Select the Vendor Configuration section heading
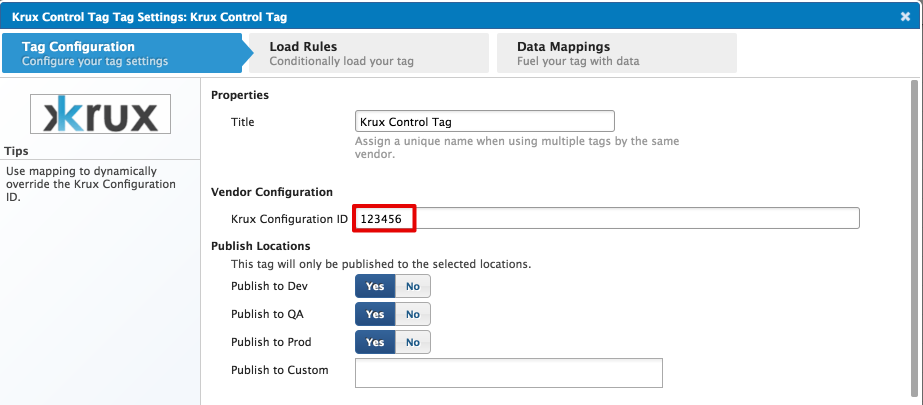The height and width of the screenshot is (405, 923). pos(271,192)
